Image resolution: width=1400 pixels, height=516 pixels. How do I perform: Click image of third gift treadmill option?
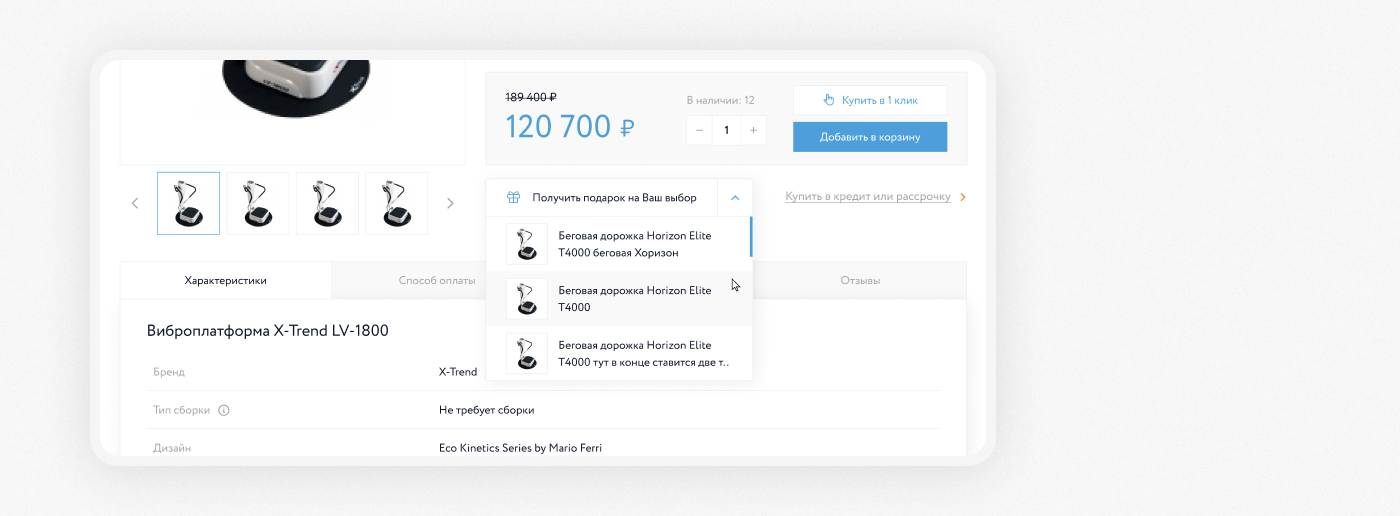[527, 353]
